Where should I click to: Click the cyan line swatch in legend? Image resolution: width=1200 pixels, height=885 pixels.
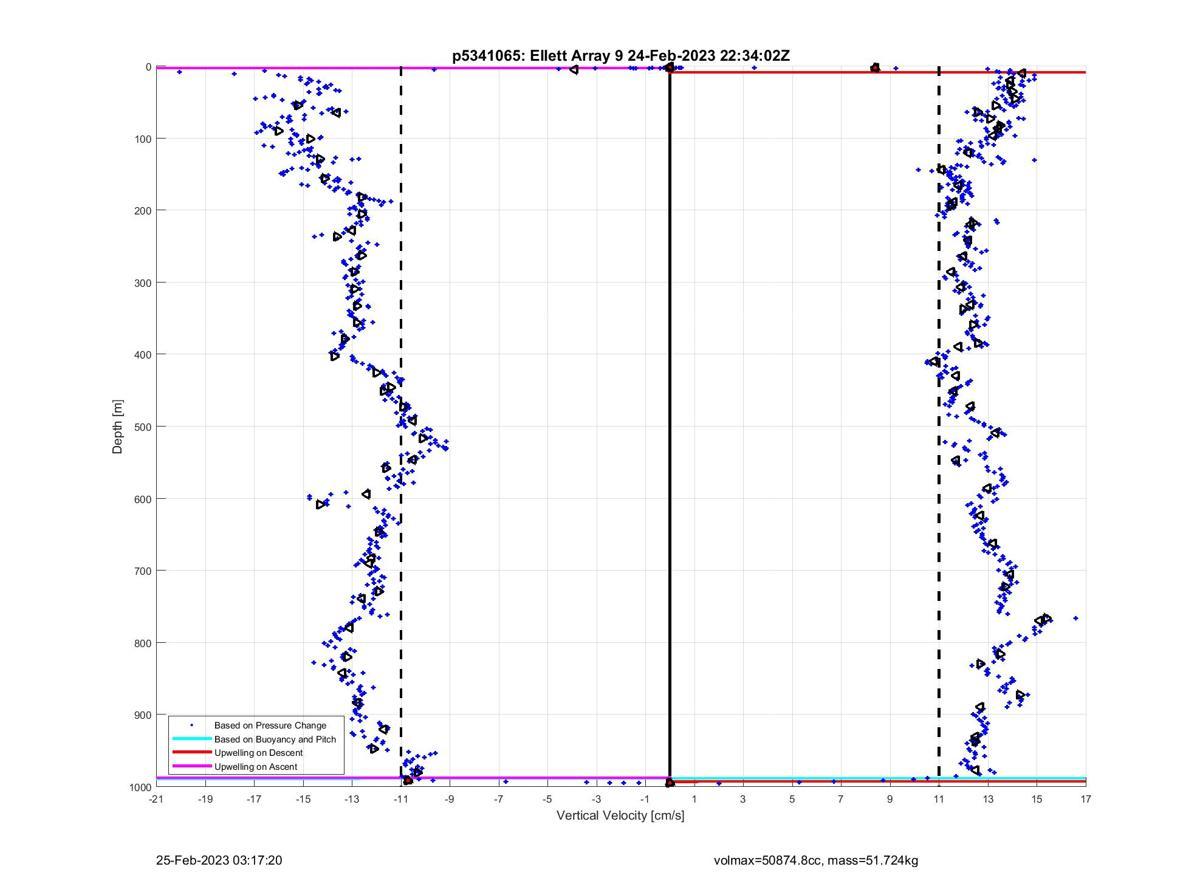click(x=191, y=739)
